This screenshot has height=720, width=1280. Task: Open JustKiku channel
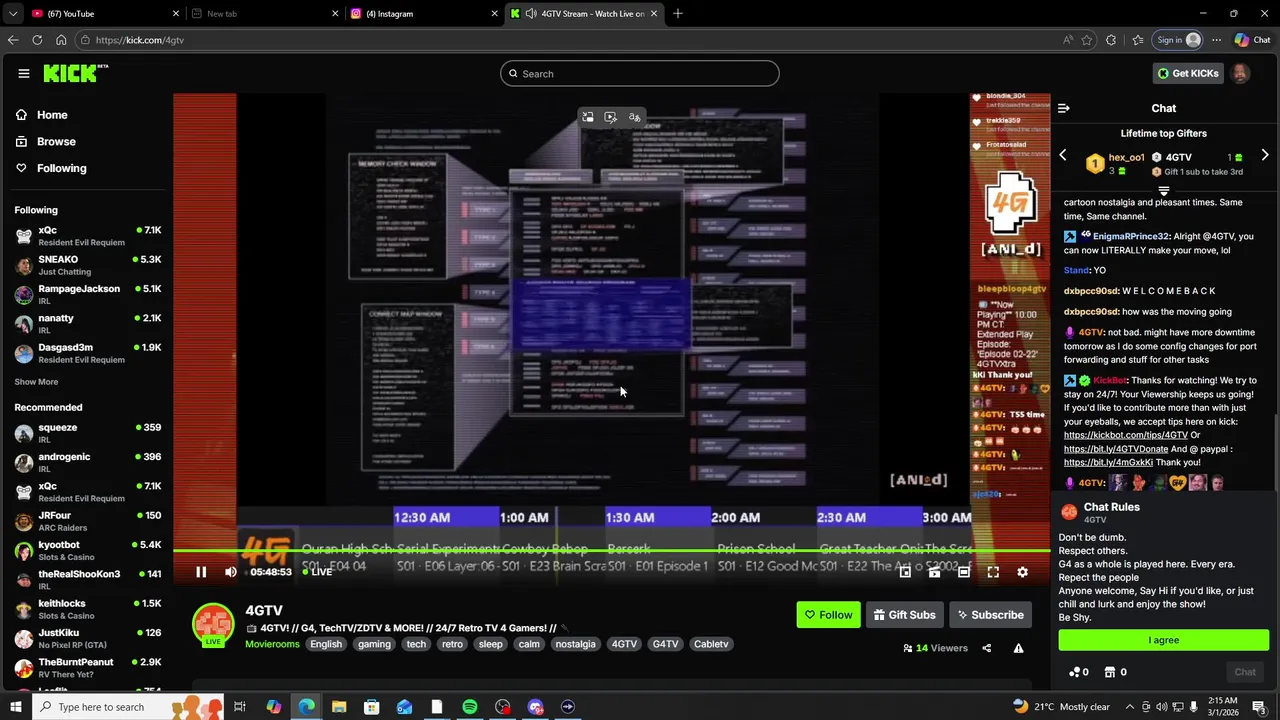tap(86, 638)
